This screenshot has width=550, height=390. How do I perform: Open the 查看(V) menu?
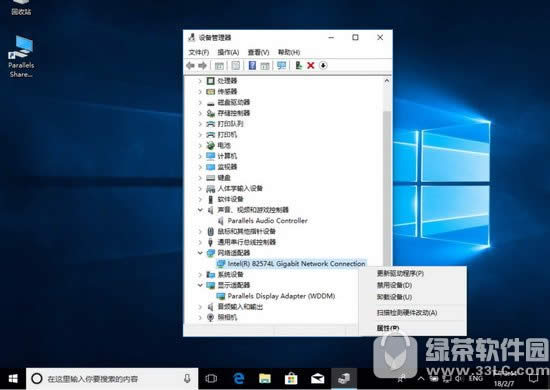(x=259, y=52)
